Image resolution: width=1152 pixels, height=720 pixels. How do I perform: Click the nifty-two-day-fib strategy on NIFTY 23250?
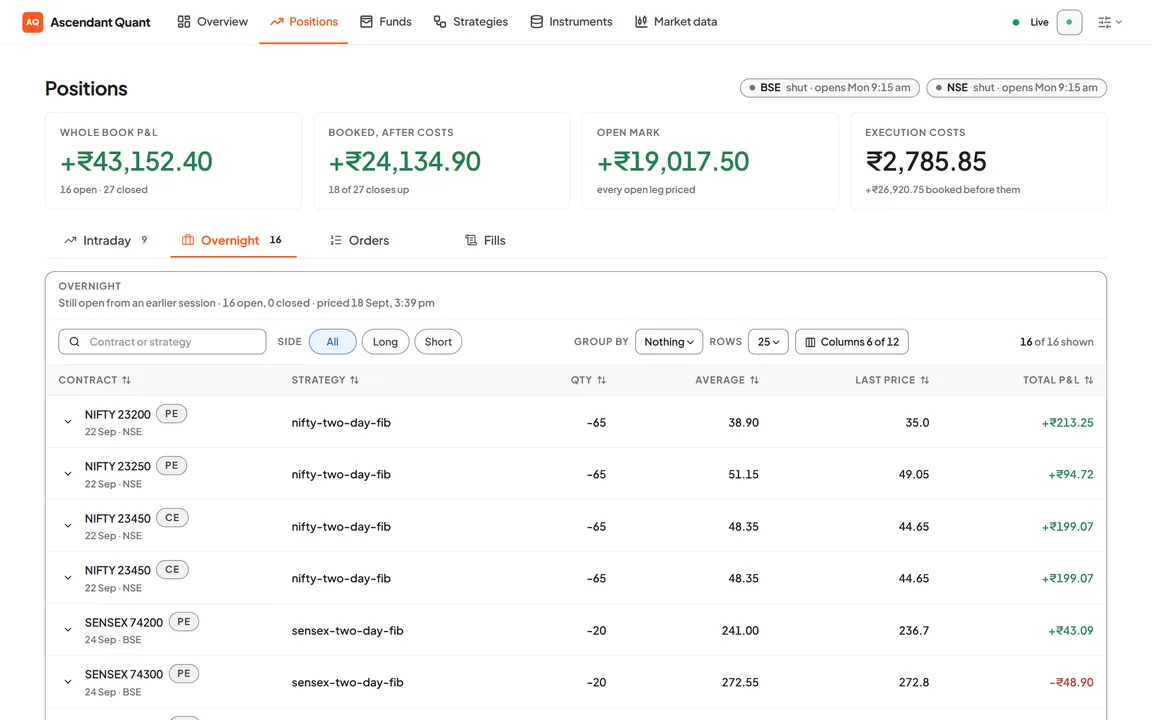coord(341,475)
